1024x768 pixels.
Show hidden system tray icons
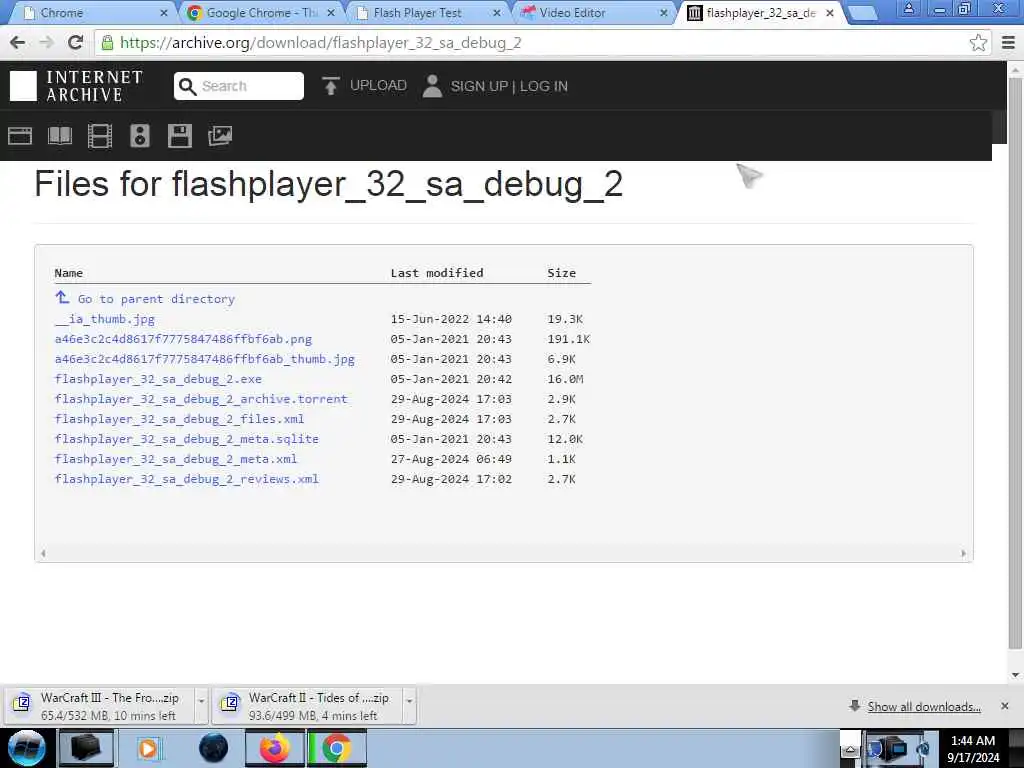850,748
